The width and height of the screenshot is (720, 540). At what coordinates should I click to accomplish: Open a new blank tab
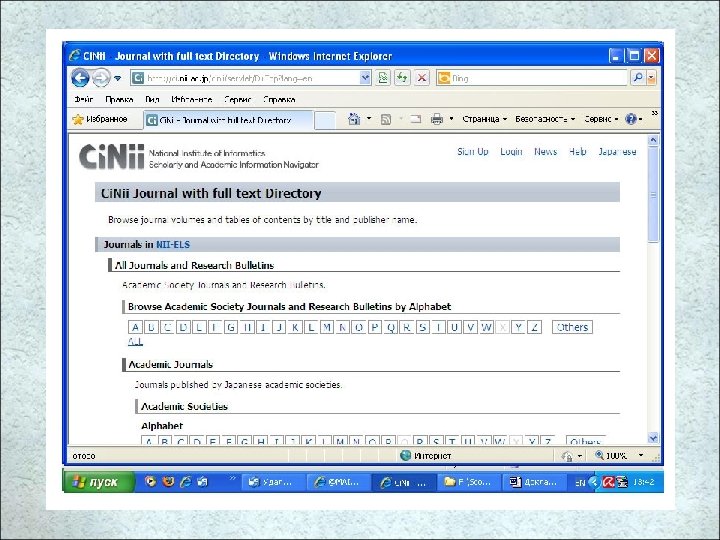pyautogui.click(x=325, y=121)
